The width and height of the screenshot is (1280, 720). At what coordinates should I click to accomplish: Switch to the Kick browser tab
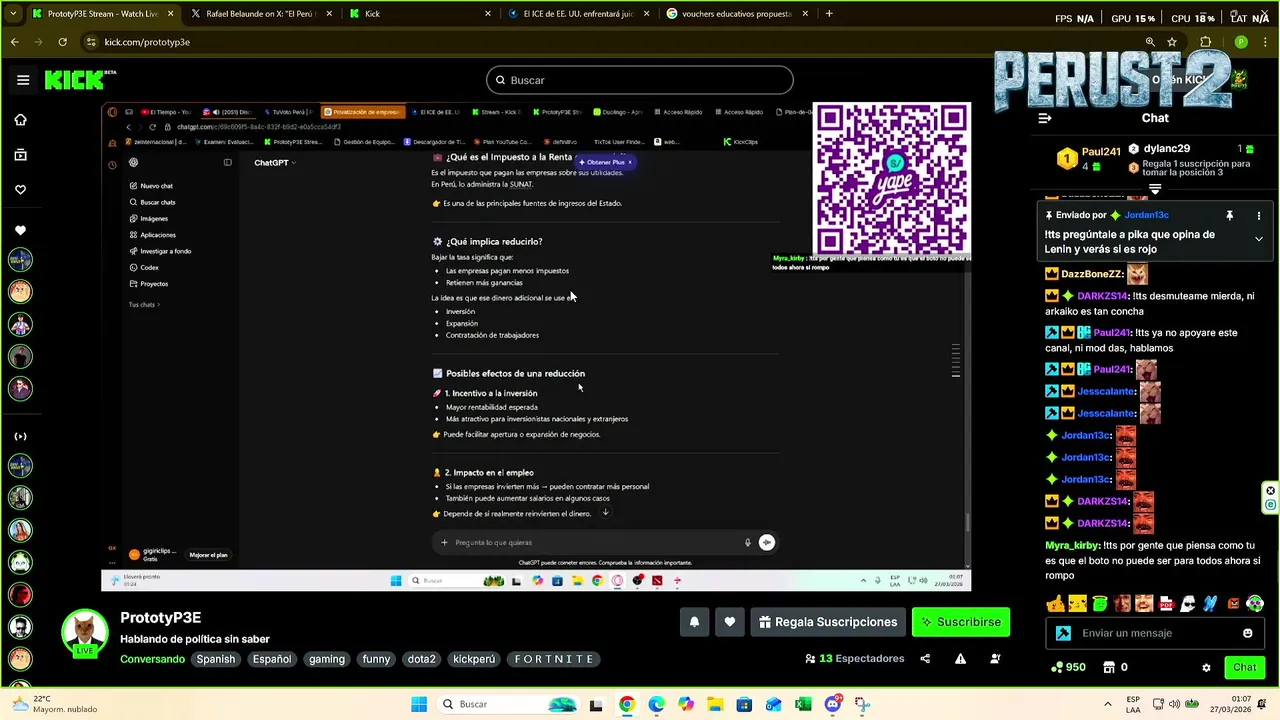420,14
